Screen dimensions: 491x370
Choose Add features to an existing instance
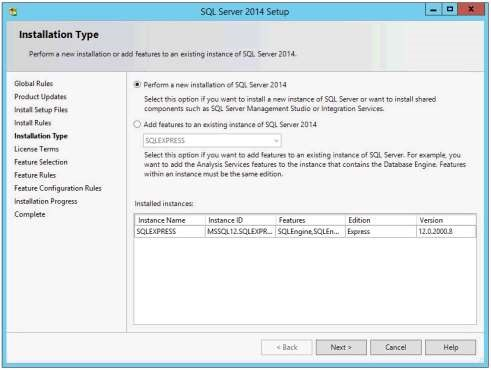pos(137,124)
